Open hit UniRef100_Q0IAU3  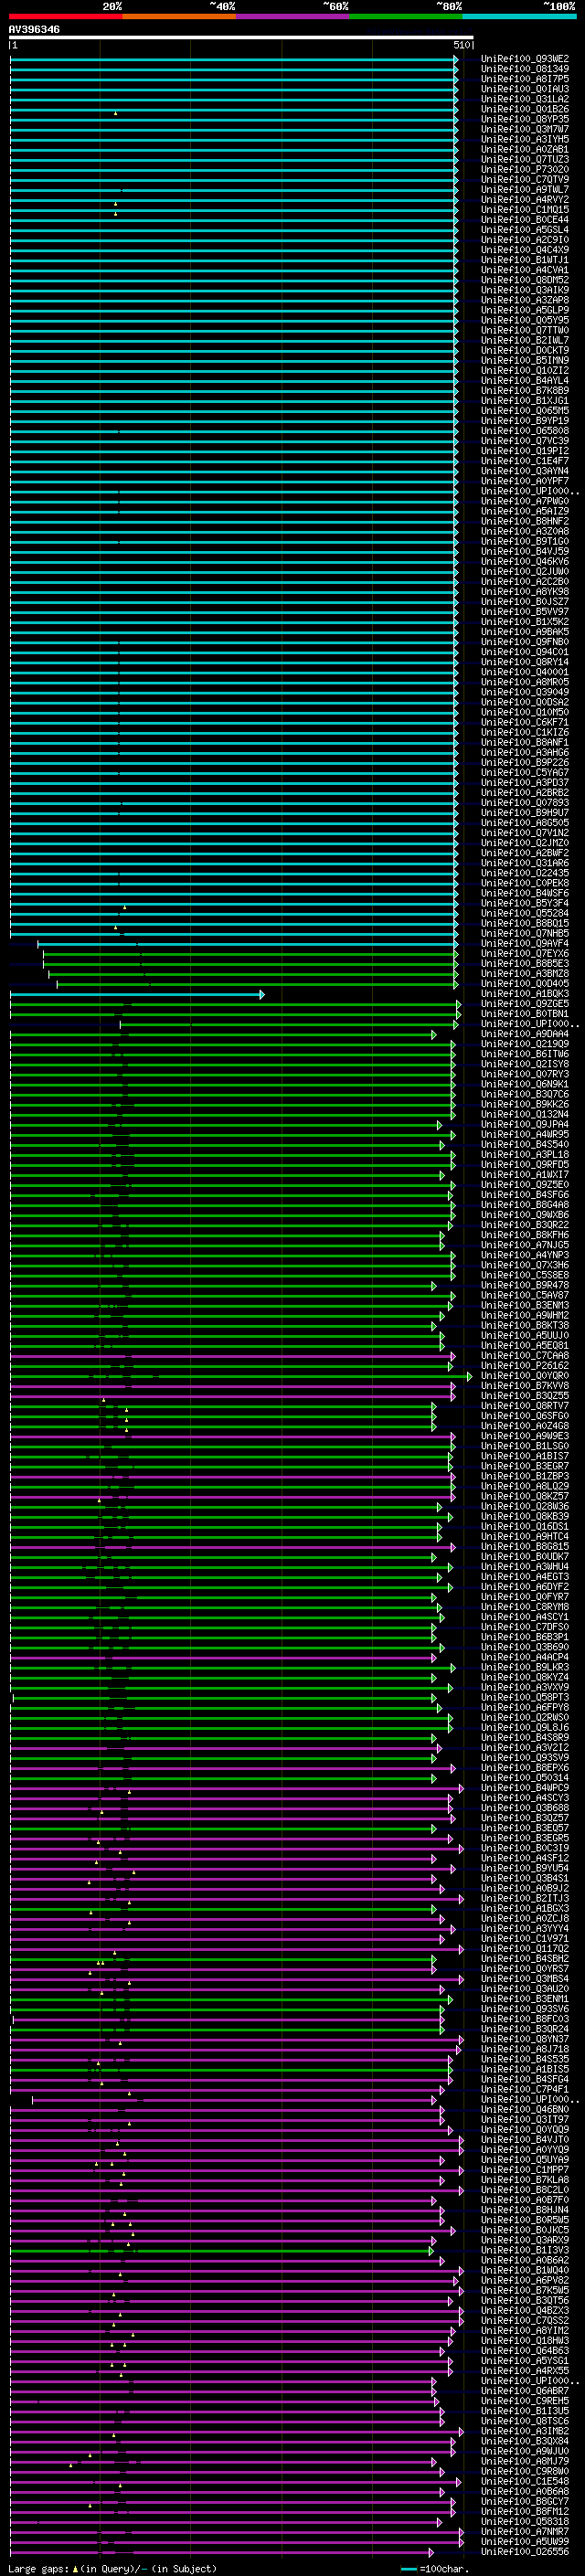coord(525,89)
